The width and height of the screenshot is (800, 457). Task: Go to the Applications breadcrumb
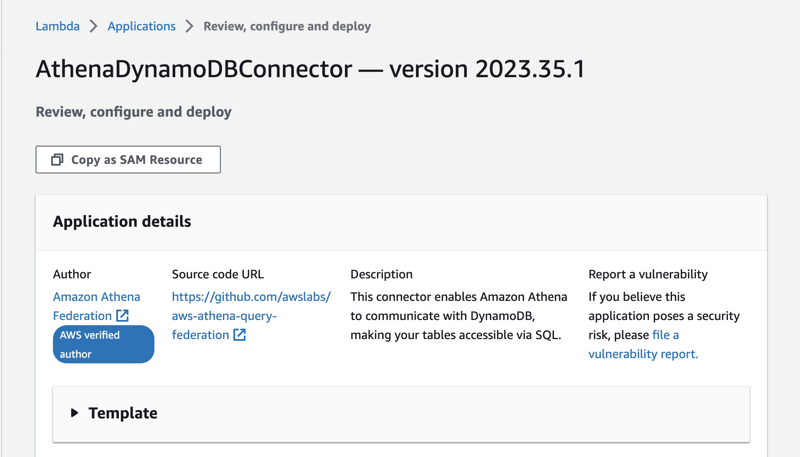(x=141, y=26)
